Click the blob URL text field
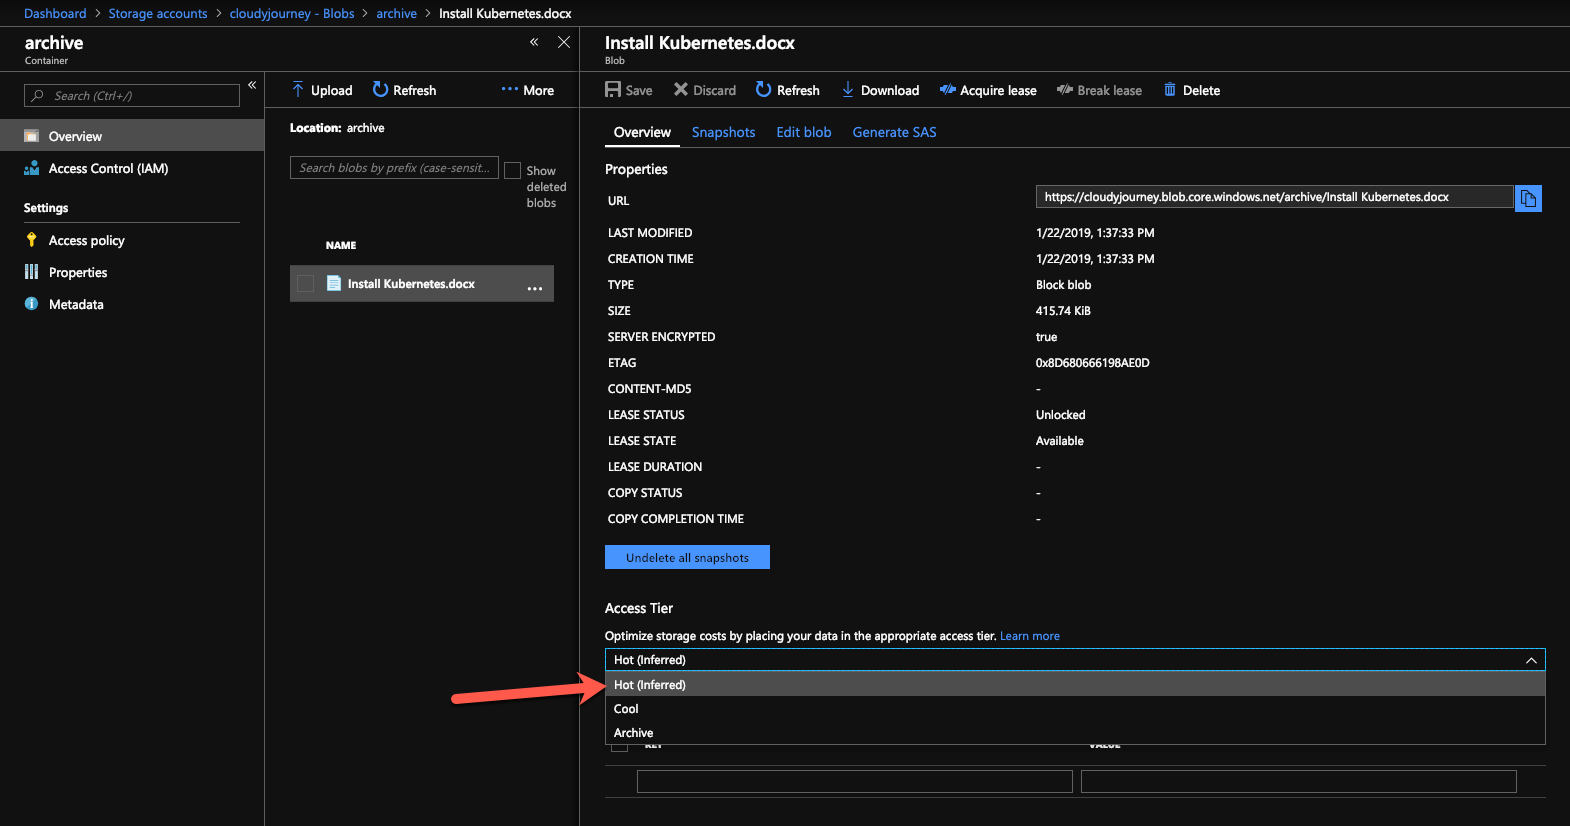 (1274, 197)
